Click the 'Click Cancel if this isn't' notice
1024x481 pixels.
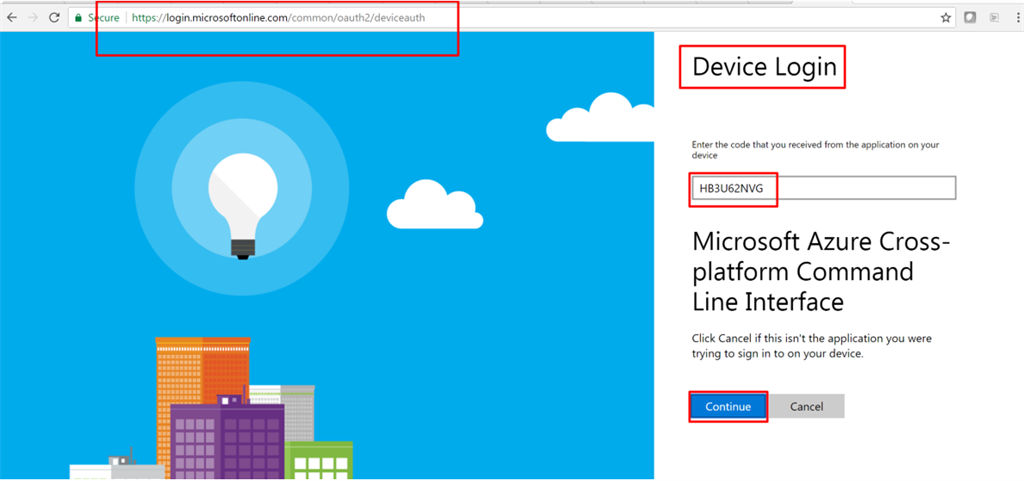click(812, 347)
